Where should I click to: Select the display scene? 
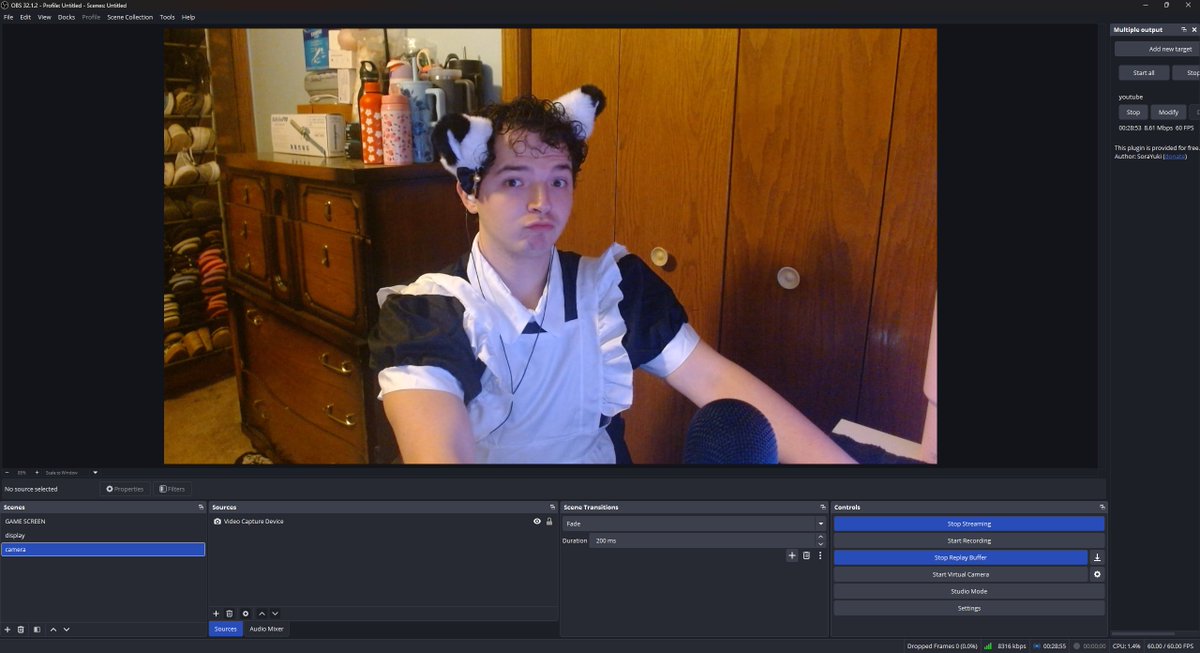(x=103, y=535)
